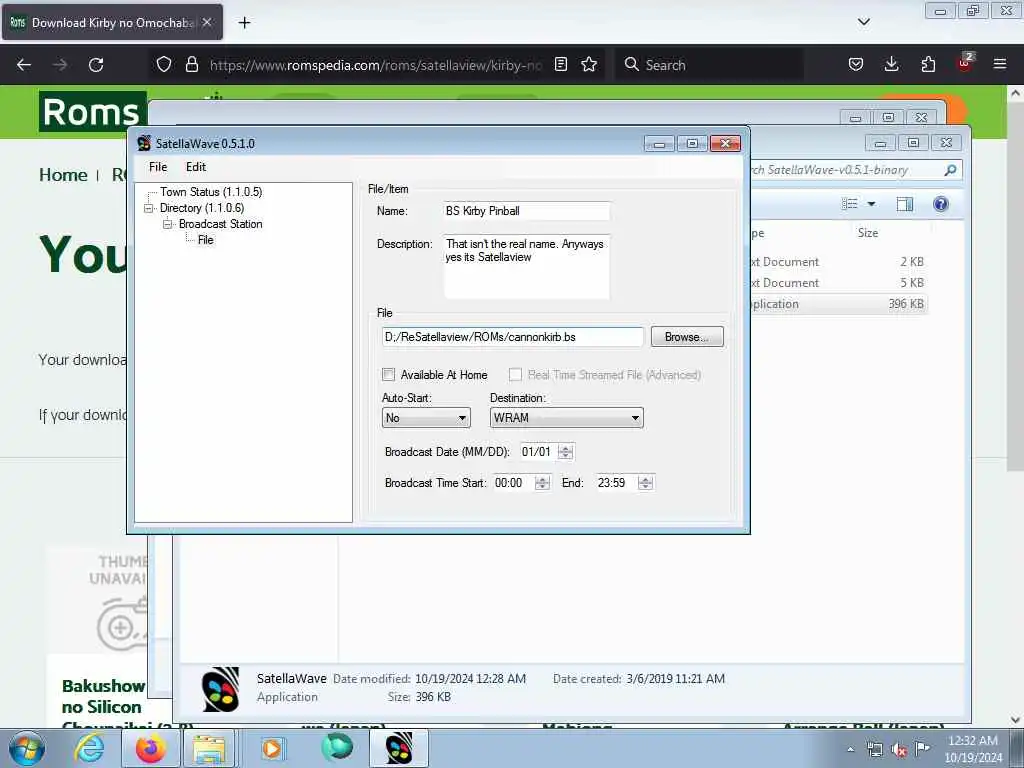Open the media player taskbar icon
Viewport: 1024px width, 768px height.
[x=272, y=748]
